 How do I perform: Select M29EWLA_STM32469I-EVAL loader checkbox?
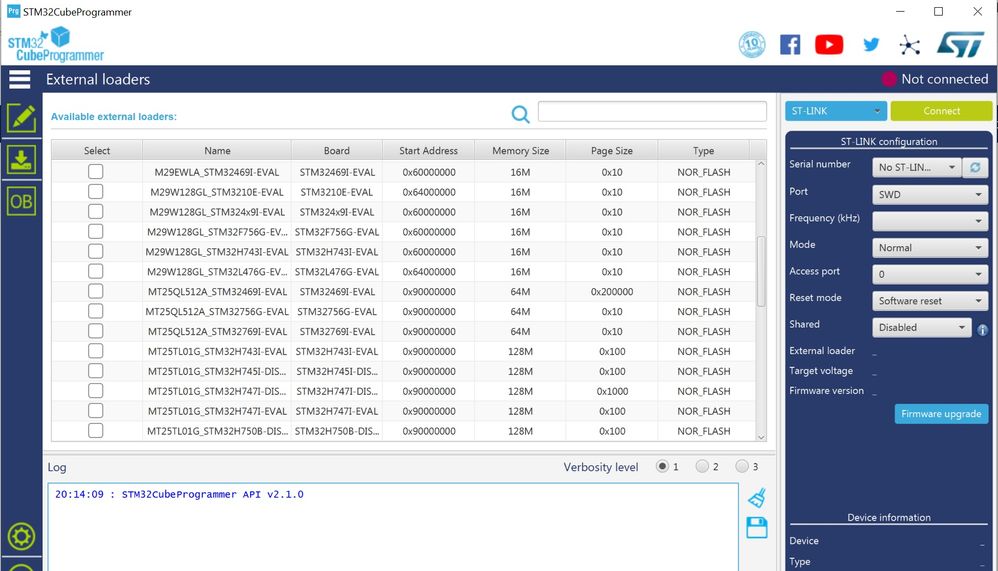click(95, 172)
